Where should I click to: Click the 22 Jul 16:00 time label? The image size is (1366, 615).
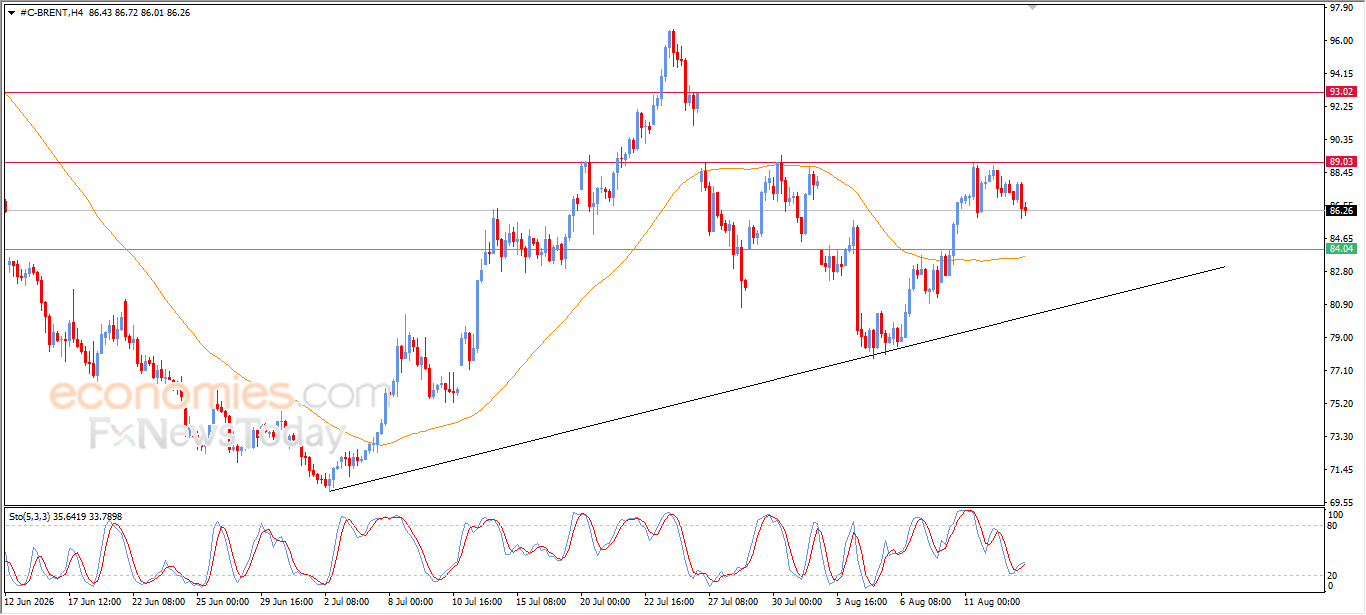[x=669, y=602]
